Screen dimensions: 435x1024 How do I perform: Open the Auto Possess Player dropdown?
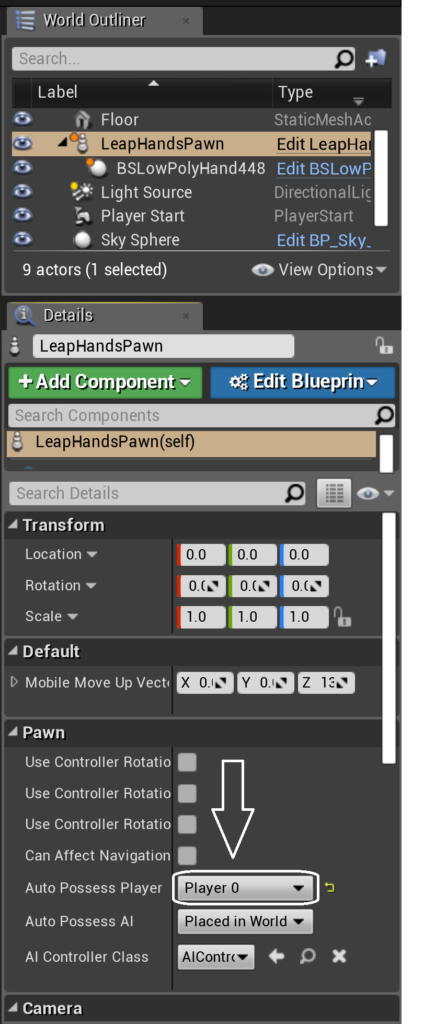244,888
